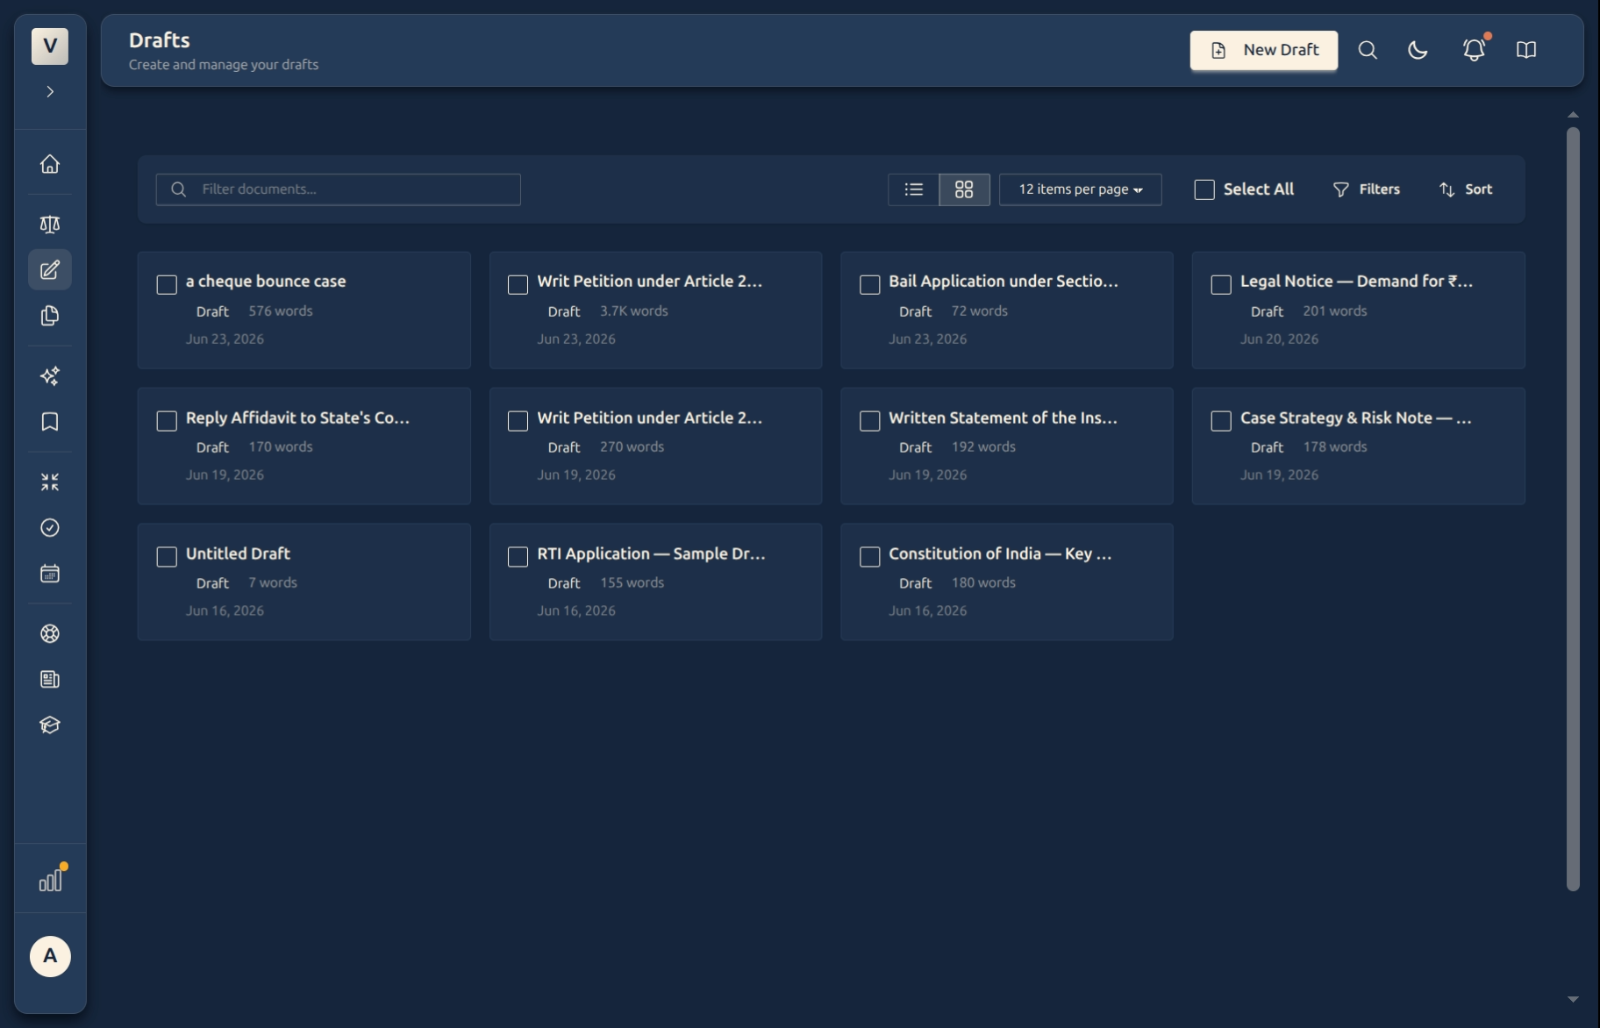Click the user avatar A
This screenshot has height=1028, width=1600.
coord(50,957)
